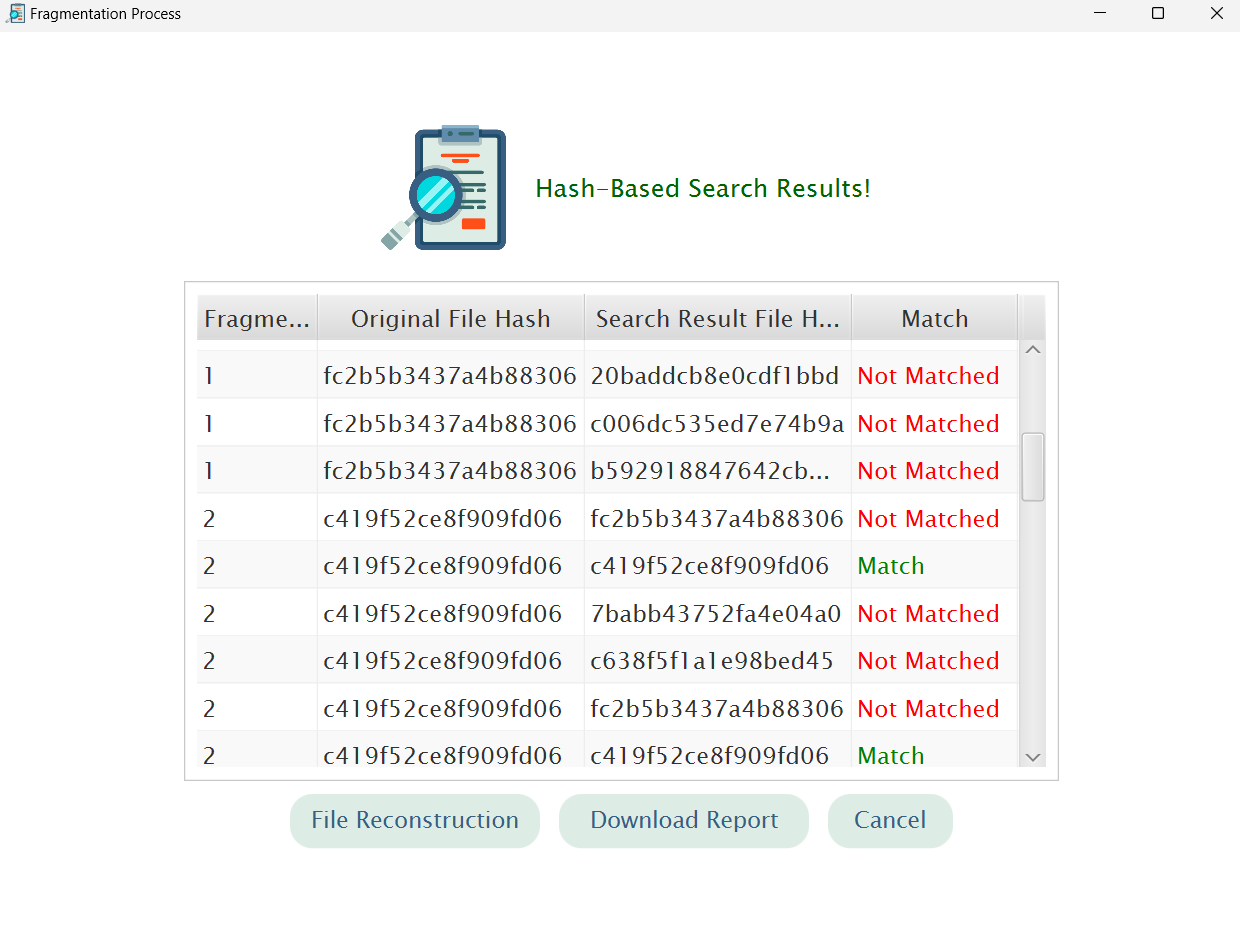Viewport: 1240px width, 927px height.
Task: Select the first Not Matched row for fragment 1
Action: [x=600, y=375]
